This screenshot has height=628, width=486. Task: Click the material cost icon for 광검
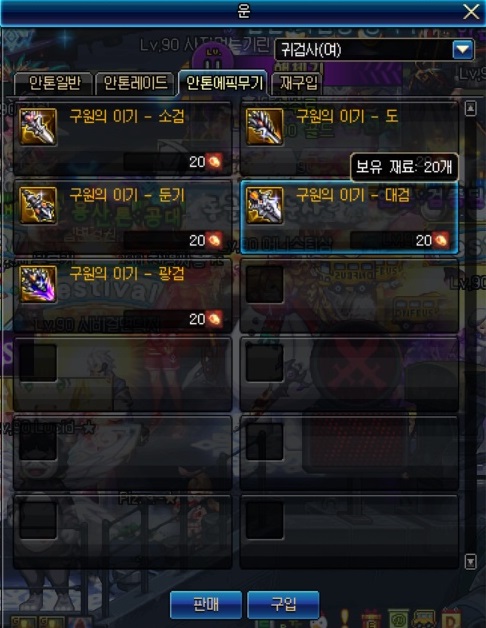tap(214, 319)
